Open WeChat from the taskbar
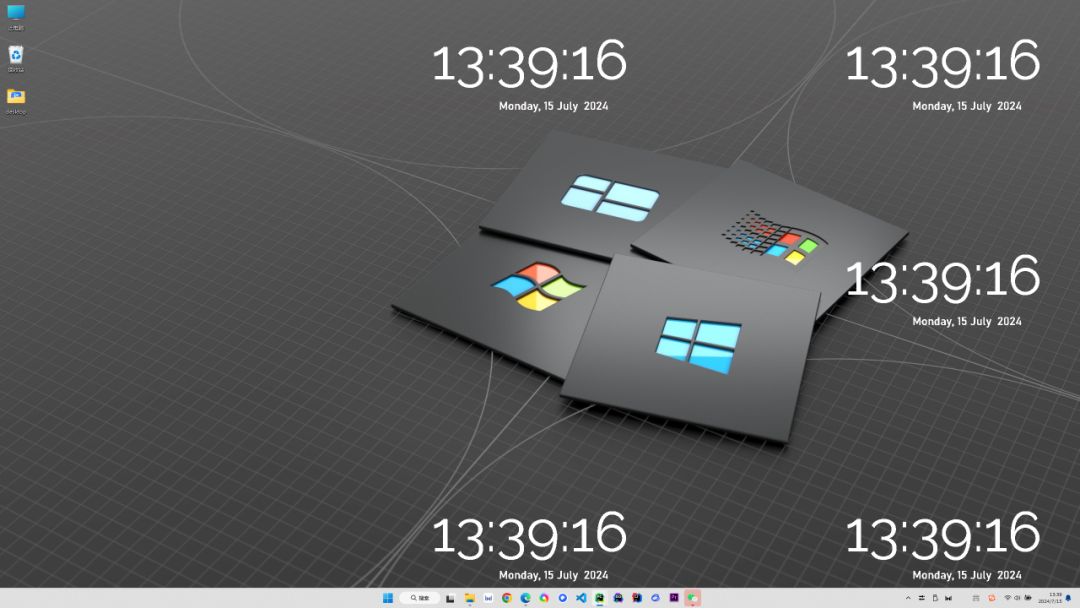1080x608 pixels. 692,598
